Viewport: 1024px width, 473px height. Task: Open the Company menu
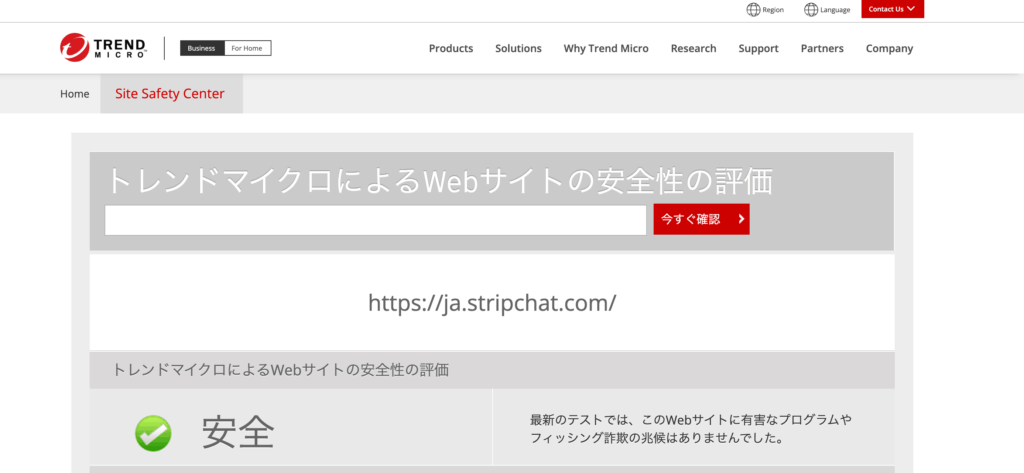point(889,48)
